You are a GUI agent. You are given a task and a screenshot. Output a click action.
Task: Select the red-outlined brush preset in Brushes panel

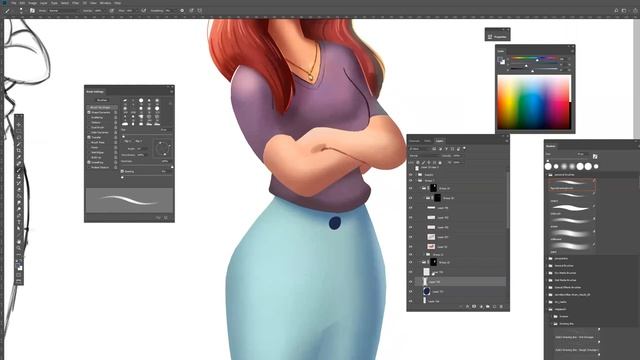pos(571,185)
